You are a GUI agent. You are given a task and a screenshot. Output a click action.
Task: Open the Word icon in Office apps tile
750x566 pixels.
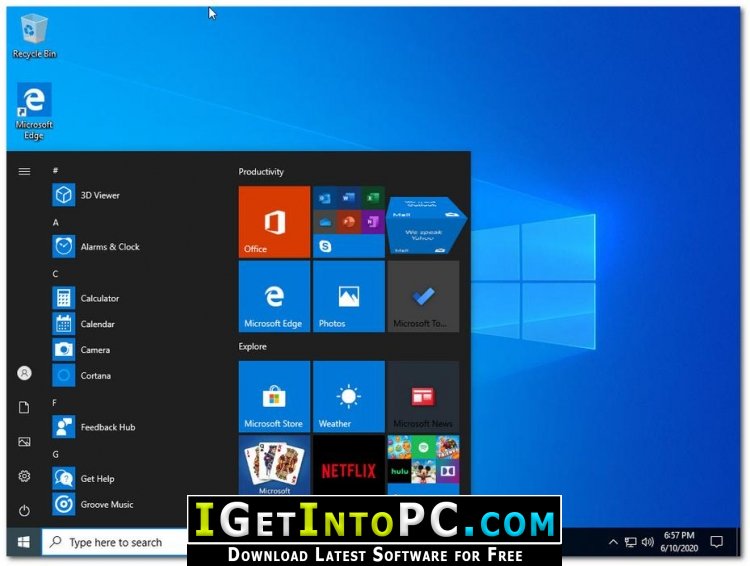(349, 198)
